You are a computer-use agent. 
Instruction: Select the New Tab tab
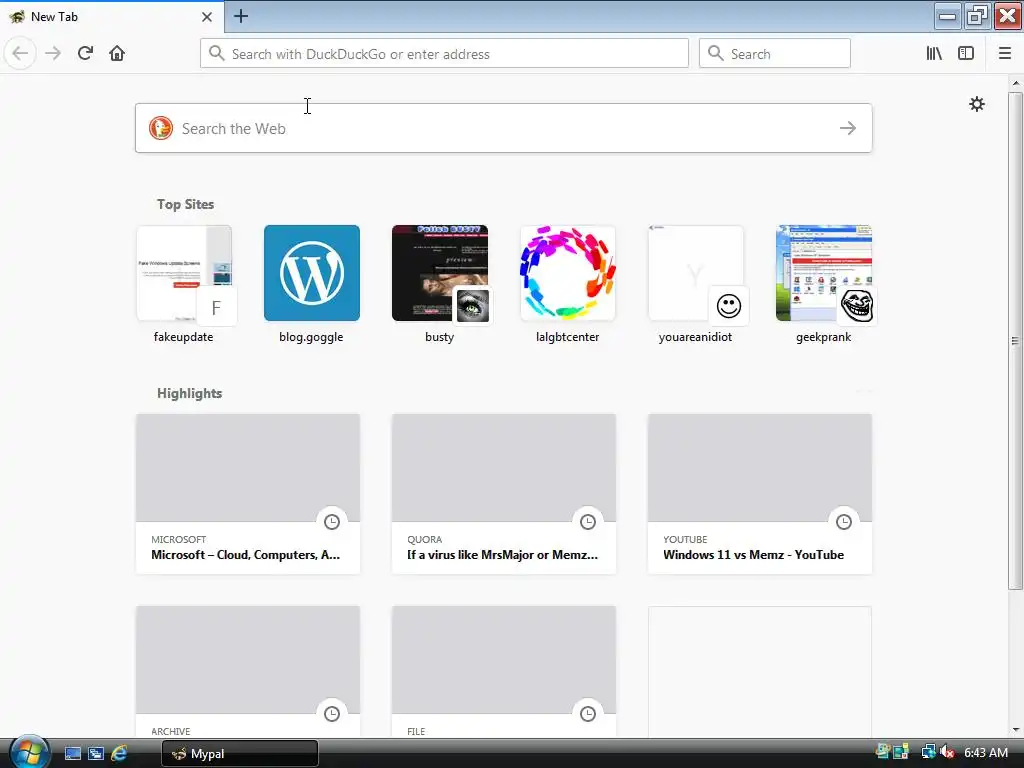click(112, 17)
